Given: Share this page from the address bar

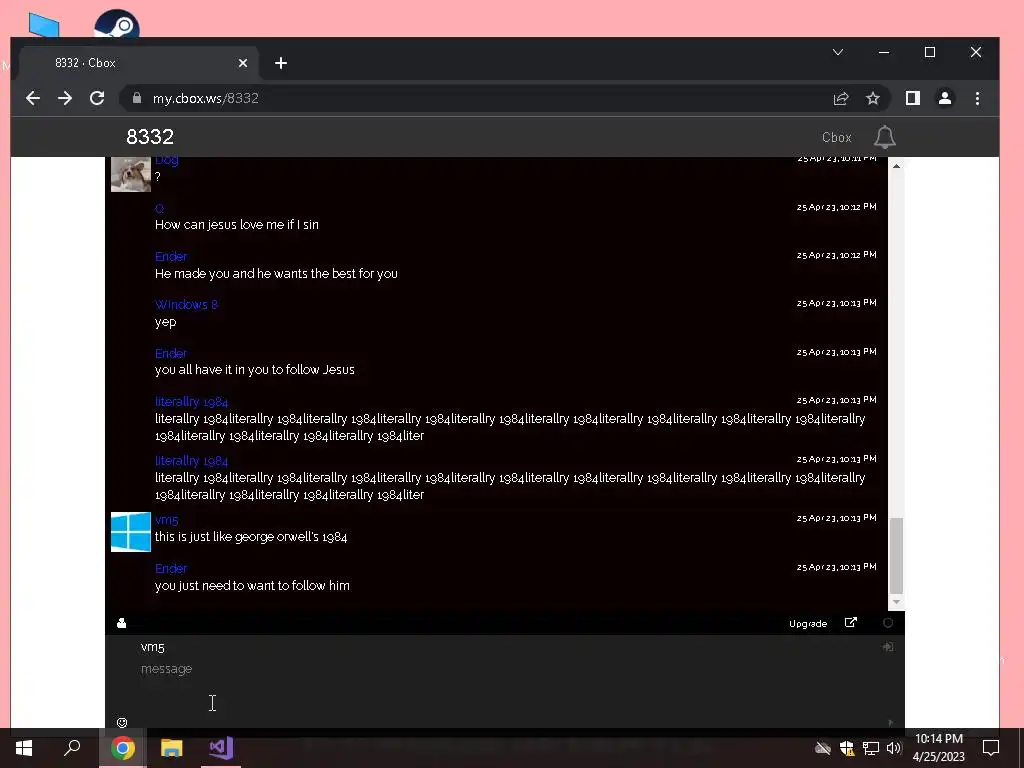Looking at the screenshot, I should pos(841,99).
